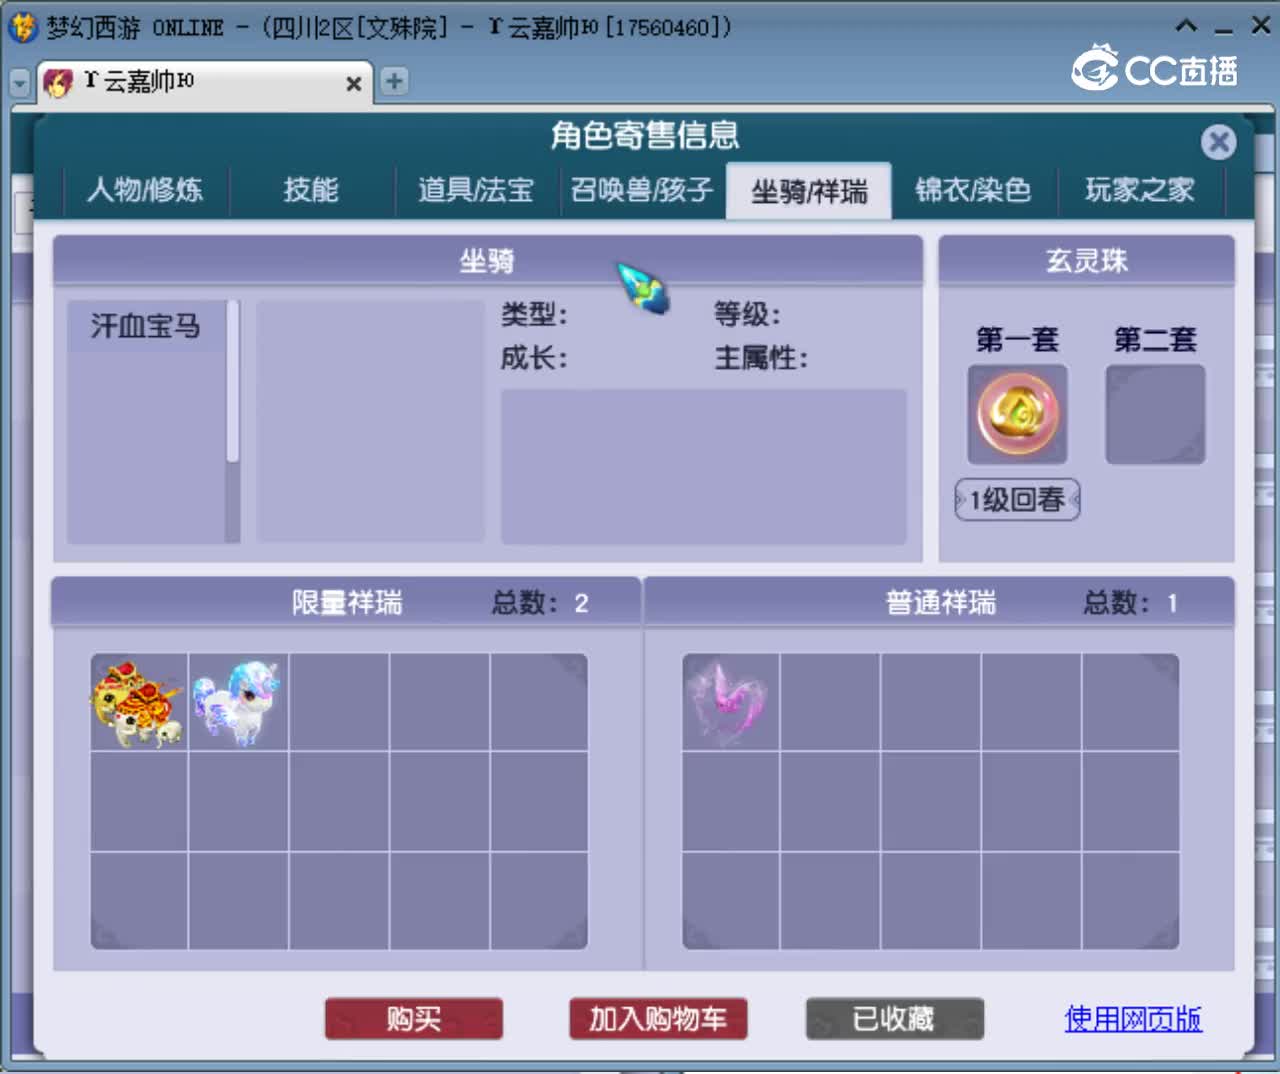Click the mount description text box

704,467
